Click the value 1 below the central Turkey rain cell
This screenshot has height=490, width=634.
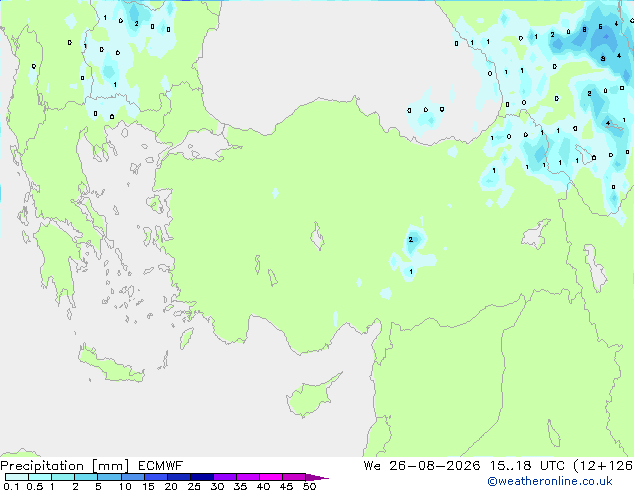pyautogui.click(x=411, y=271)
